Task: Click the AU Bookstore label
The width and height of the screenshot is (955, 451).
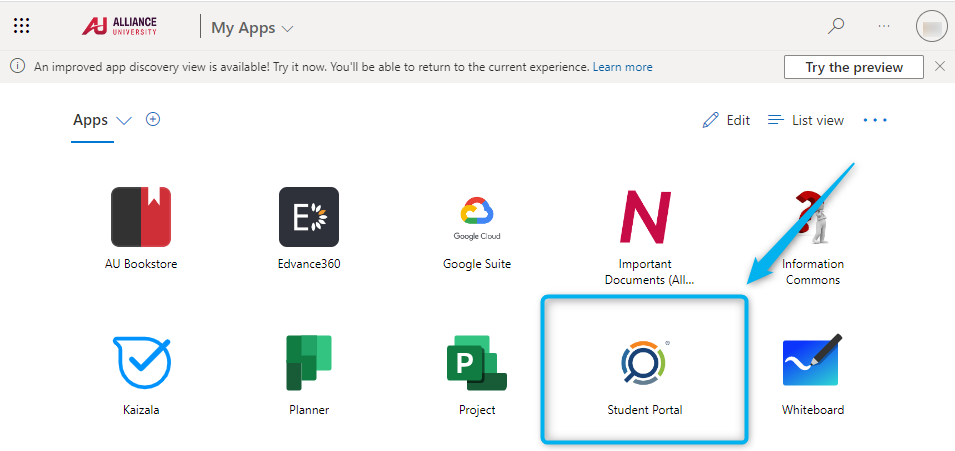Action: coord(141,265)
